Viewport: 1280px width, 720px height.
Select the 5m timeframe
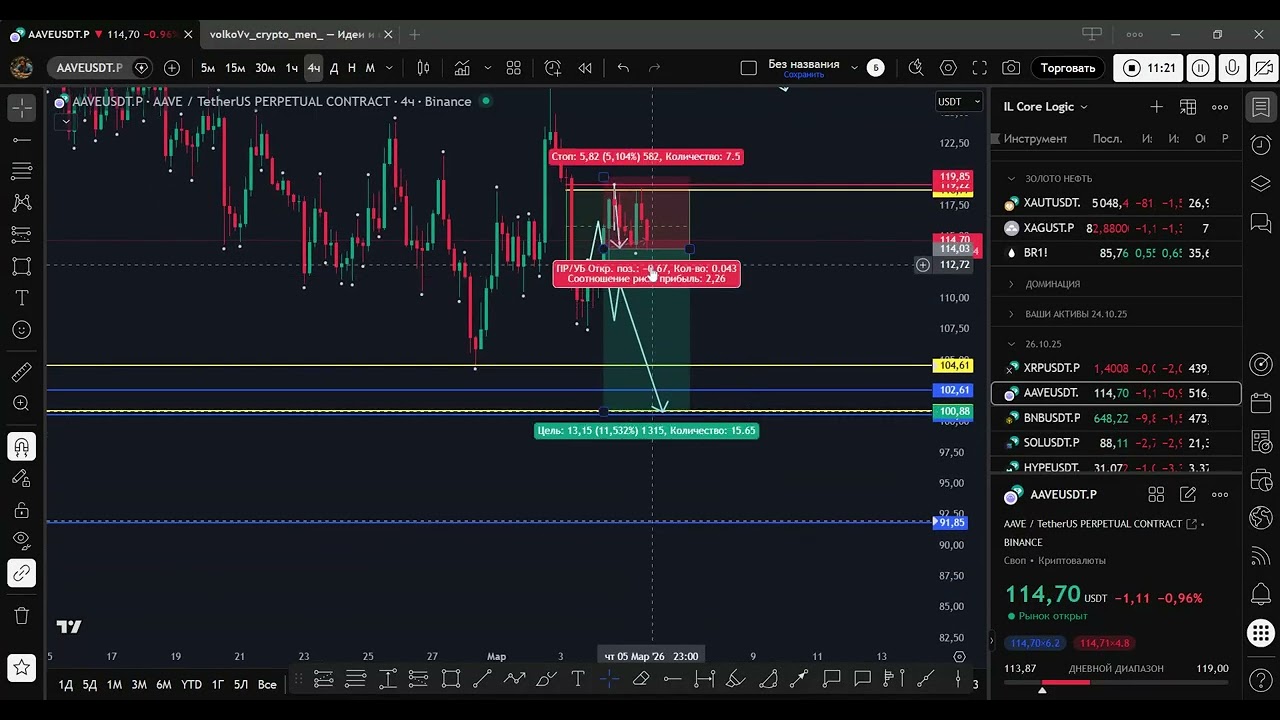pyautogui.click(x=208, y=68)
